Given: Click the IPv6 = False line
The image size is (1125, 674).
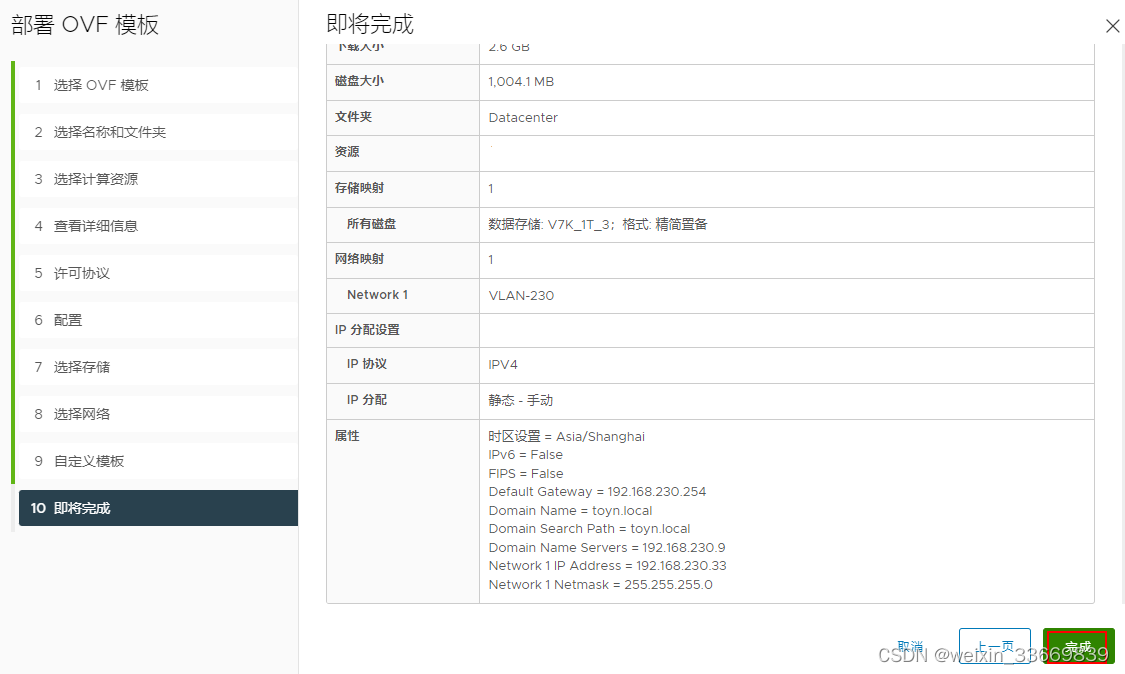Looking at the screenshot, I should [526, 455].
